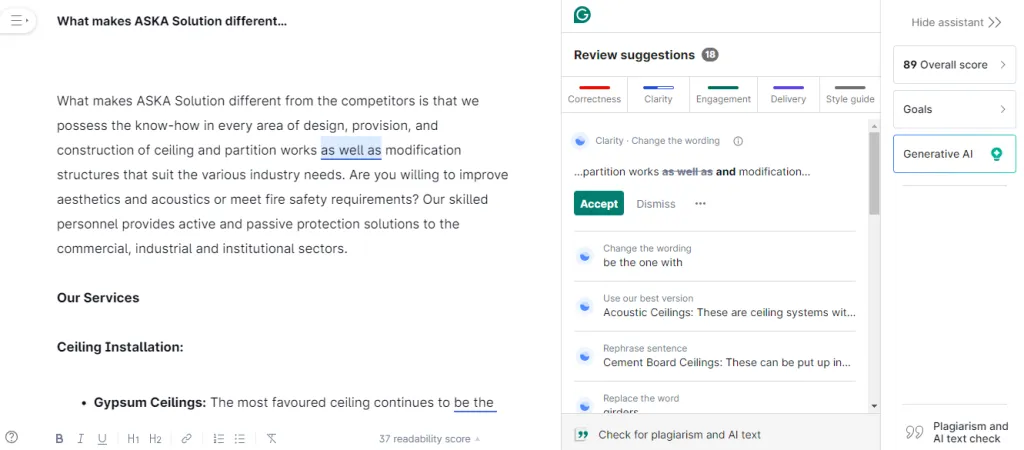Expand the 37 readability score popup
Screen dimensions: 1024x450
[429, 439]
